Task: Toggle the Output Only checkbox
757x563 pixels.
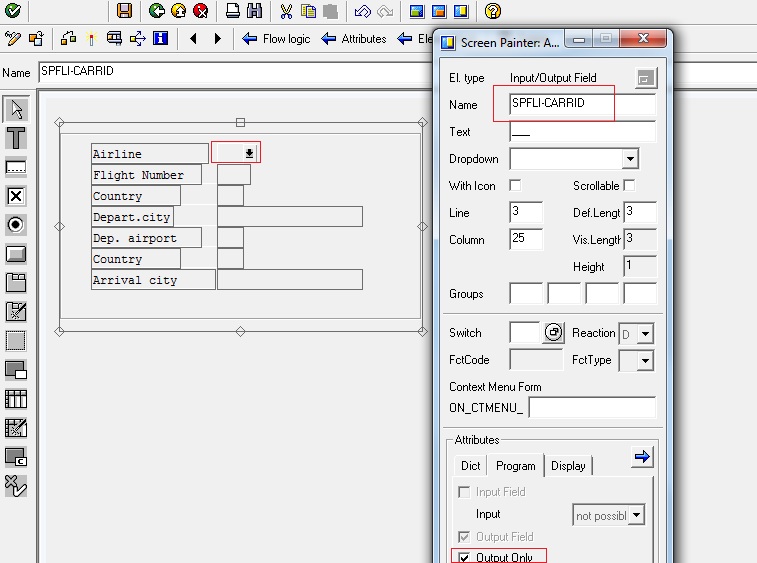Action: pyautogui.click(x=463, y=558)
